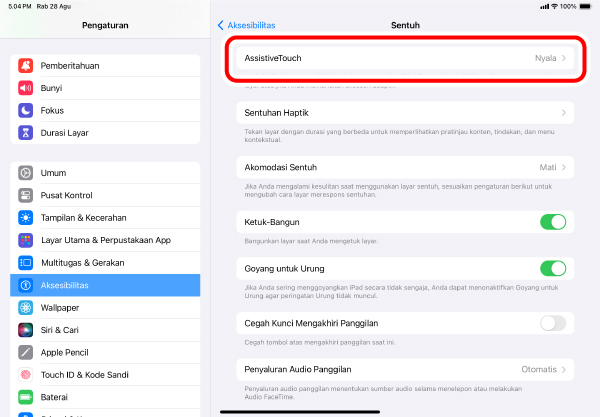
Task: Toggle the Ketuk-Bangun switch off
Action: point(553,222)
